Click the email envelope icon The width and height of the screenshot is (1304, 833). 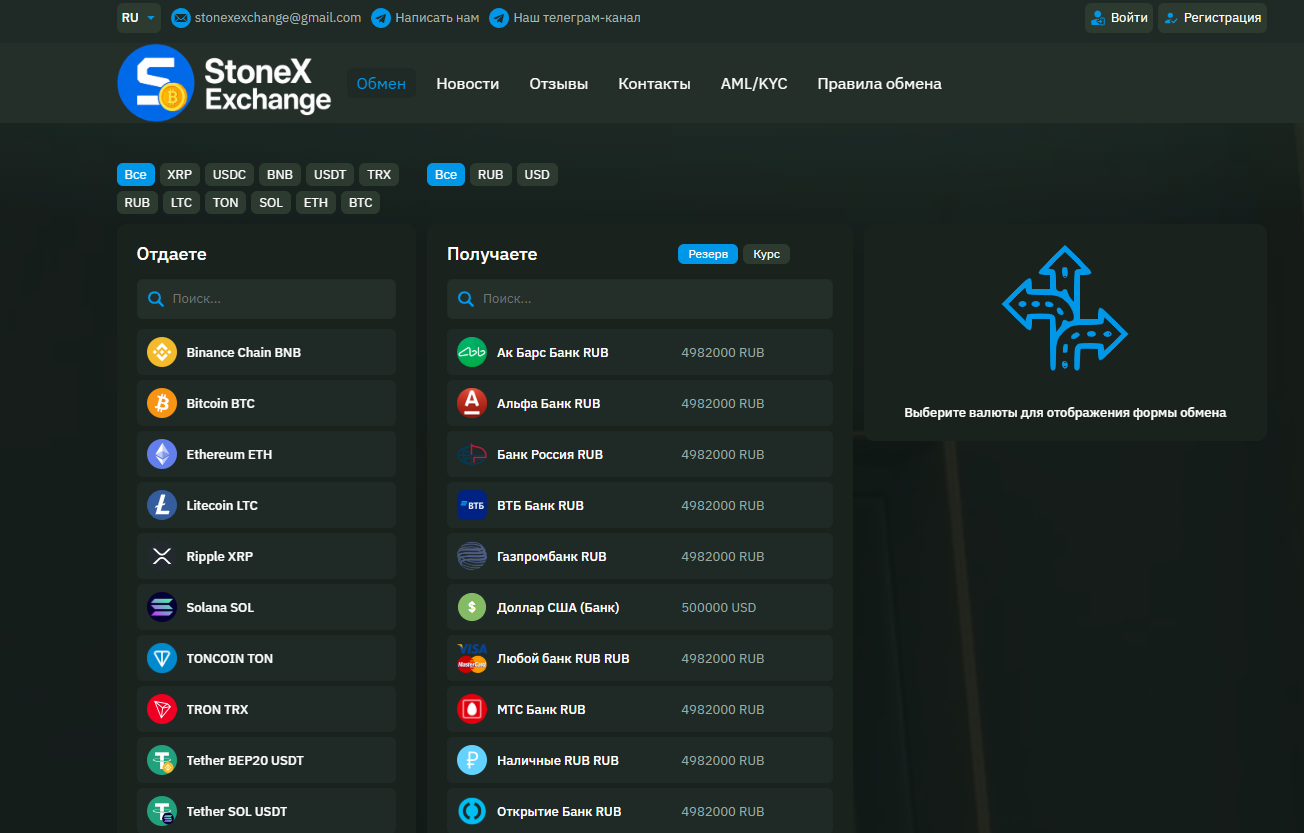(181, 18)
